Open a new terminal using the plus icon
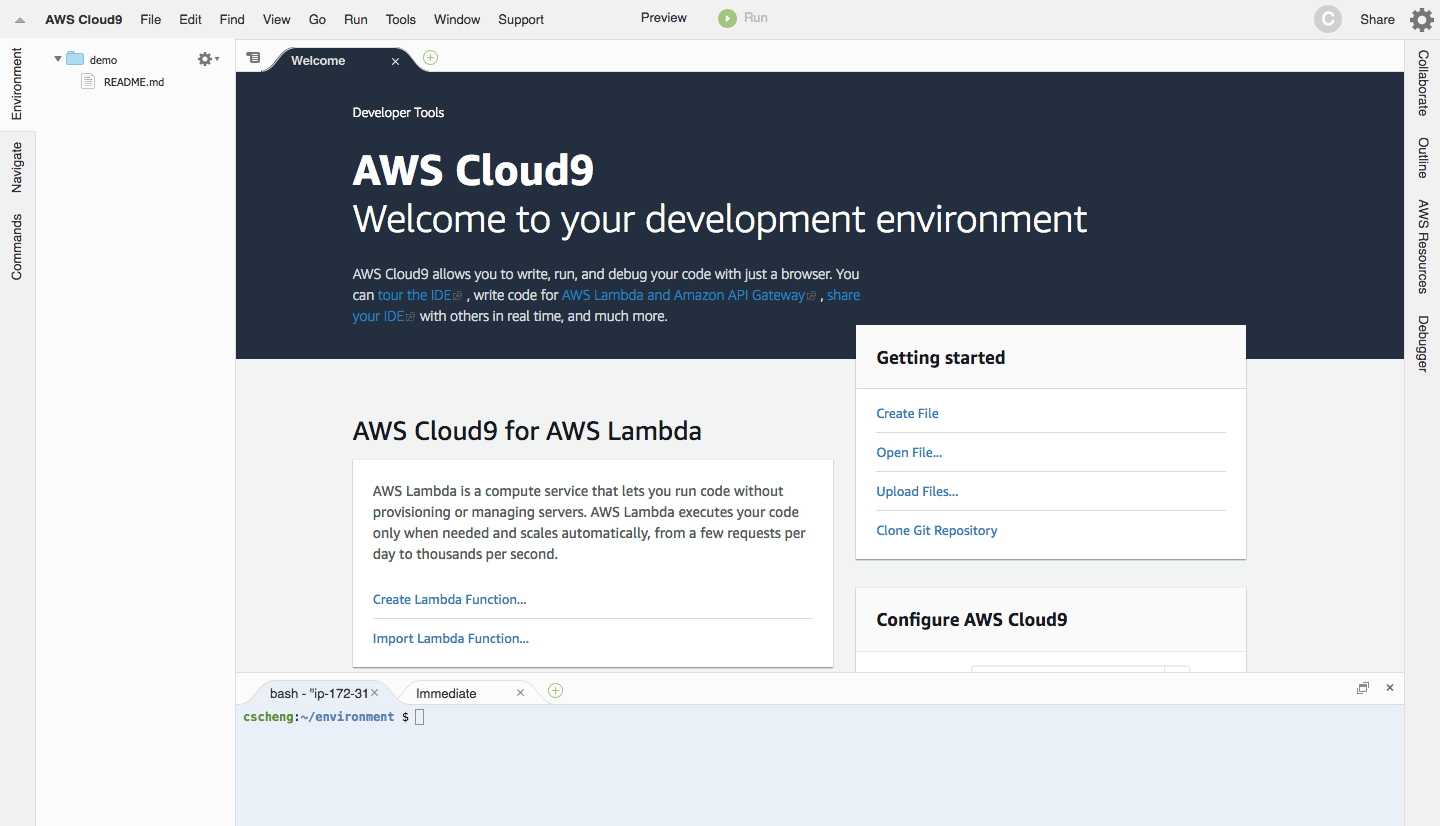Image resolution: width=1440 pixels, height=826 pixels. pyautogui.click(x=555, y=690)
